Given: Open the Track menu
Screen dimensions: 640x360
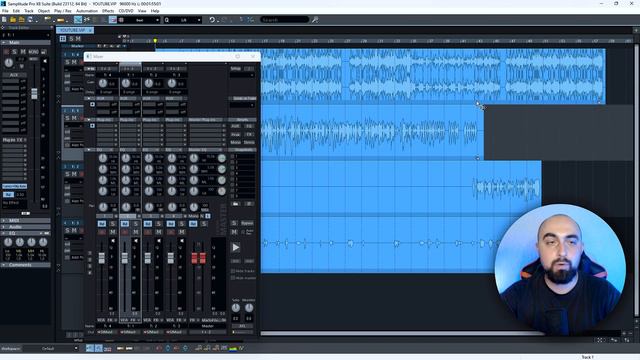Looking at the screenshot, I should pos(29,11).
